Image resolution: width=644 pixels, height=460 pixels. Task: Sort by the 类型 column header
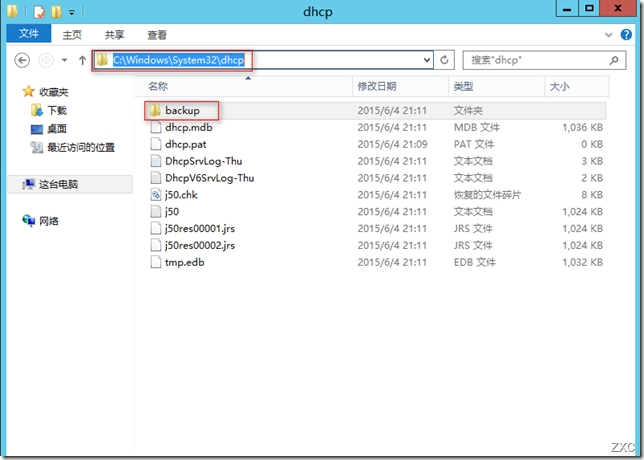(x=497, y=86)
